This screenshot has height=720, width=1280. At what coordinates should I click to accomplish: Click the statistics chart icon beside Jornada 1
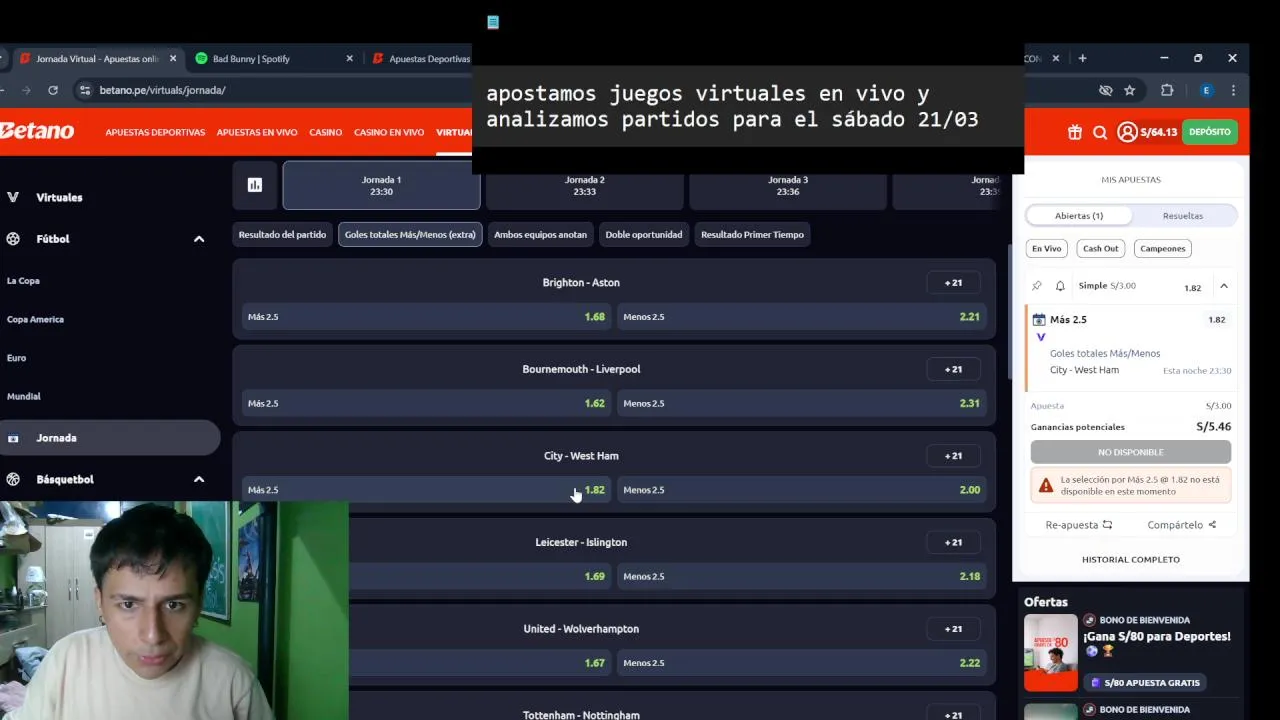[255, 185]
